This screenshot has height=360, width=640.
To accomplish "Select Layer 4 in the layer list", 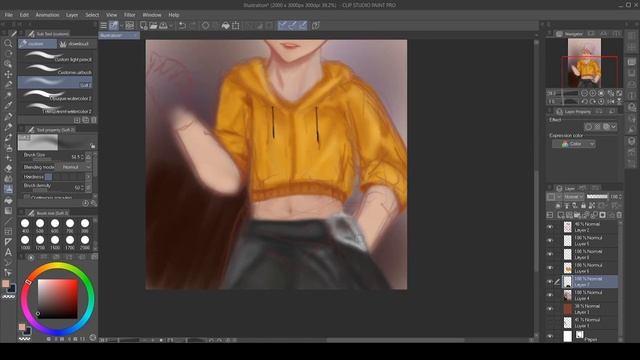I will coord(590,296).
